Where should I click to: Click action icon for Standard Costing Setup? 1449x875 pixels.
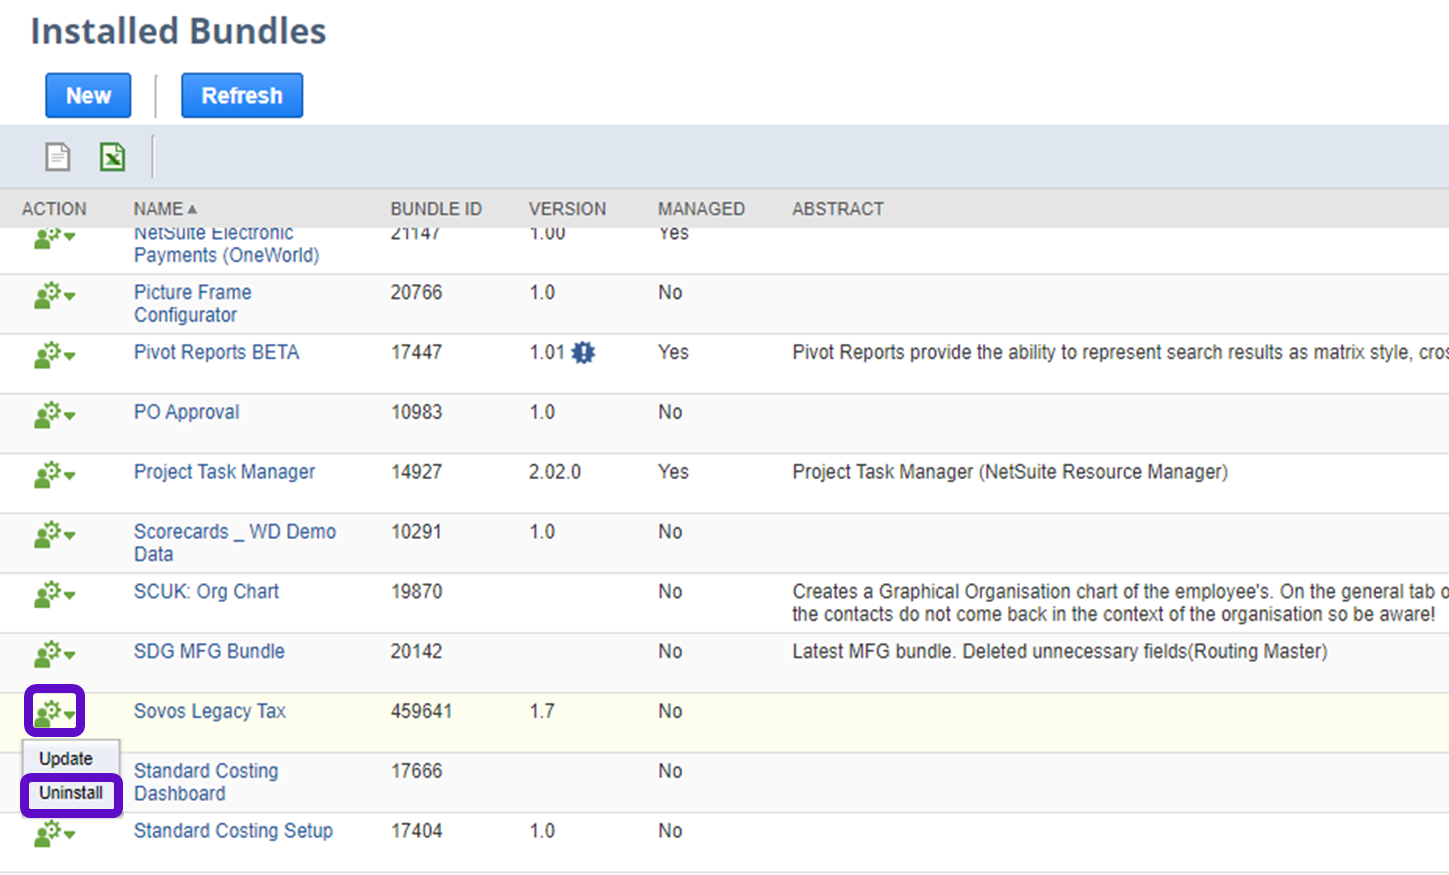54,834
